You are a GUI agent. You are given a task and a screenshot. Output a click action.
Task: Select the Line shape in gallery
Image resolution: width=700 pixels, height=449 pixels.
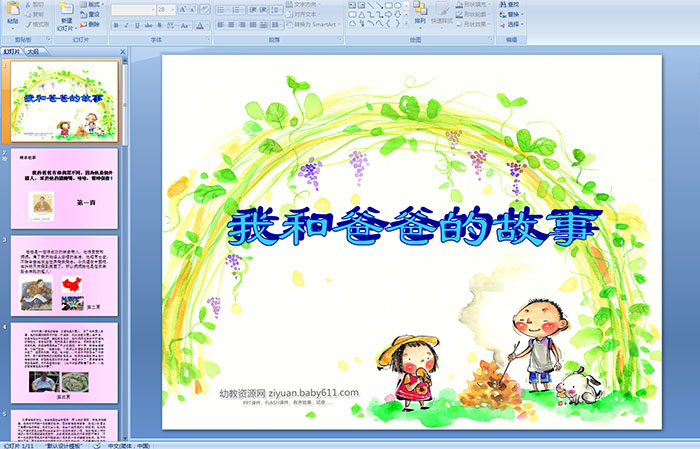371,5
